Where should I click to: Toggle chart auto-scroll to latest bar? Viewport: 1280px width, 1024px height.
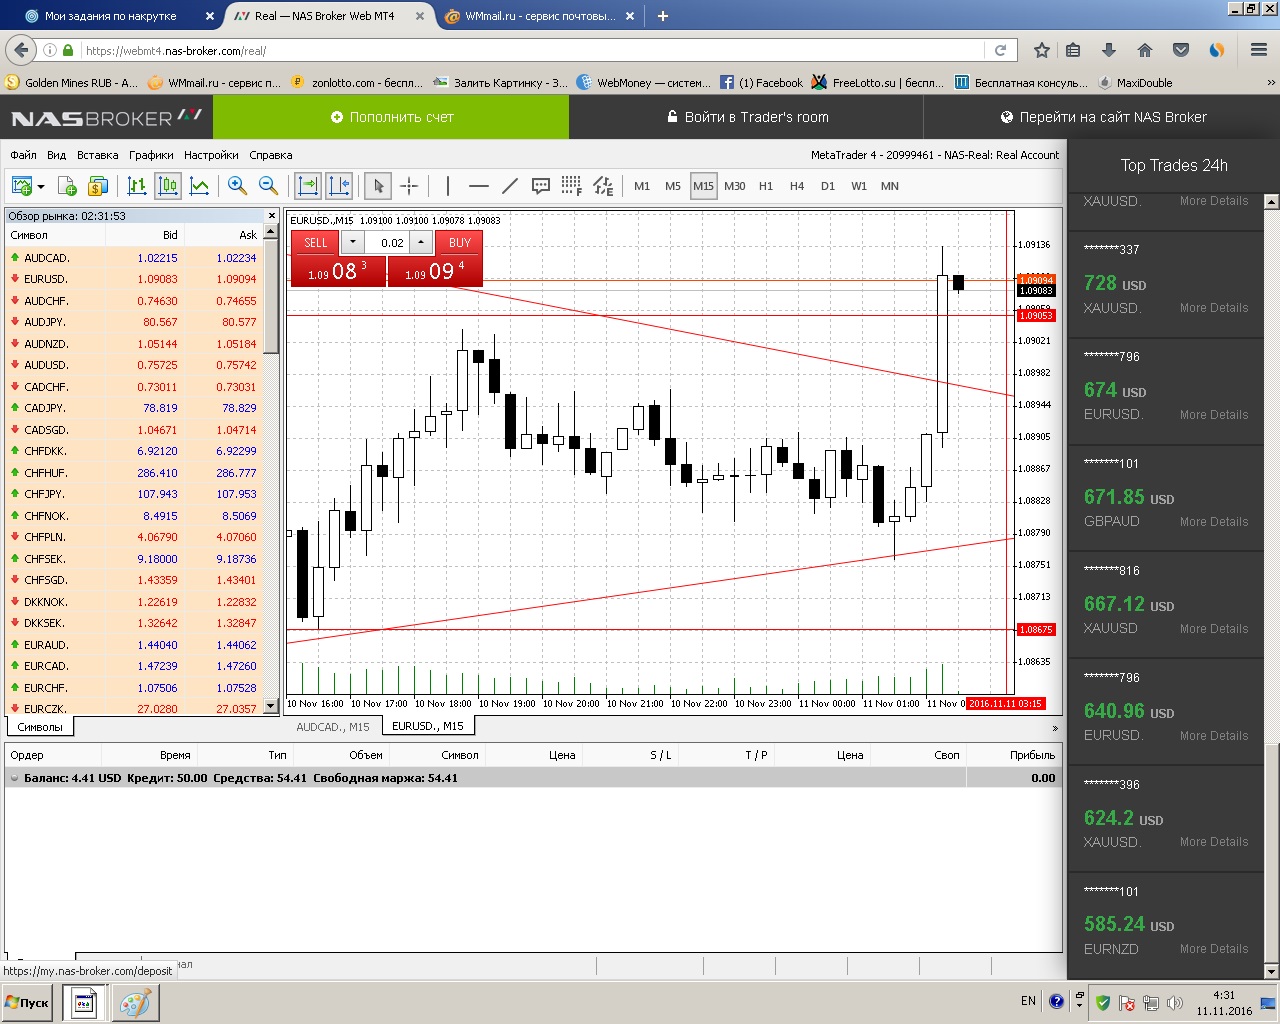[x=308, y=186]
